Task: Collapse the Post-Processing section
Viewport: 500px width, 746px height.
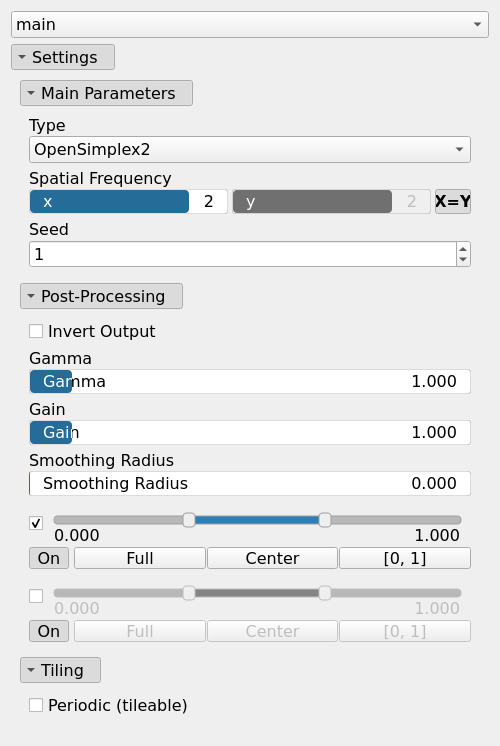Action: click(x=101, y=296)
